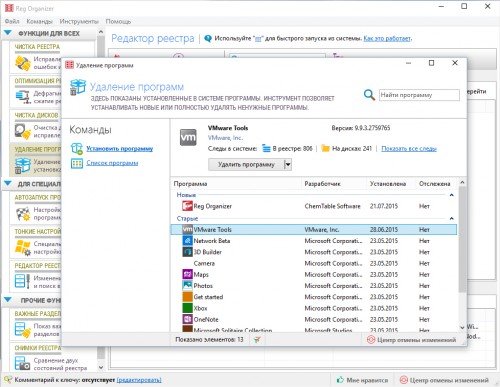
Task: Click the program list icon next to Список программ
Action: tap(77, 163)
